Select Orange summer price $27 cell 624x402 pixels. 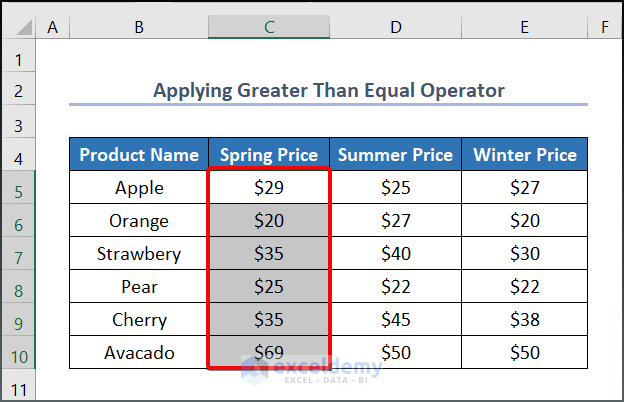click(395, 221)
